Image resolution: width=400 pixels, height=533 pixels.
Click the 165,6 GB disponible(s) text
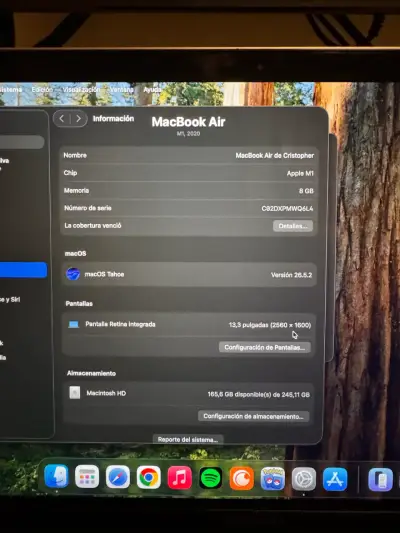point(259,394)
